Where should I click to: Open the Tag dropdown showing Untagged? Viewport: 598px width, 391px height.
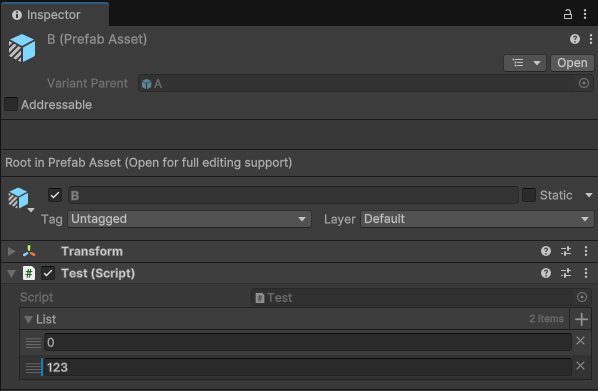tap(189, 219)
